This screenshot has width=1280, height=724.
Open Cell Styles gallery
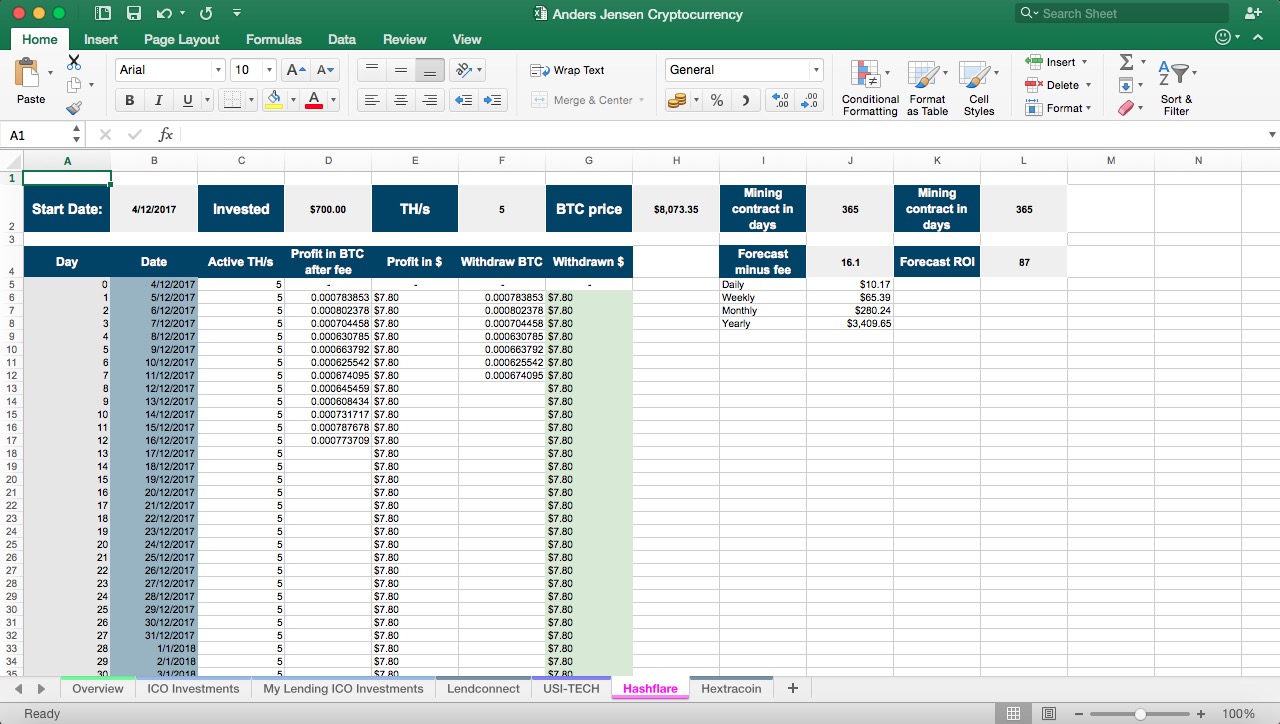(978, 88)
